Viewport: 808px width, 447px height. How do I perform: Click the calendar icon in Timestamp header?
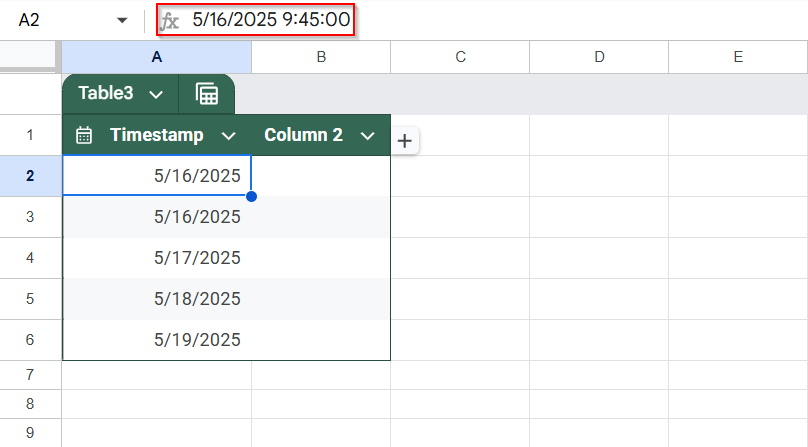click(x=83, y=135)
